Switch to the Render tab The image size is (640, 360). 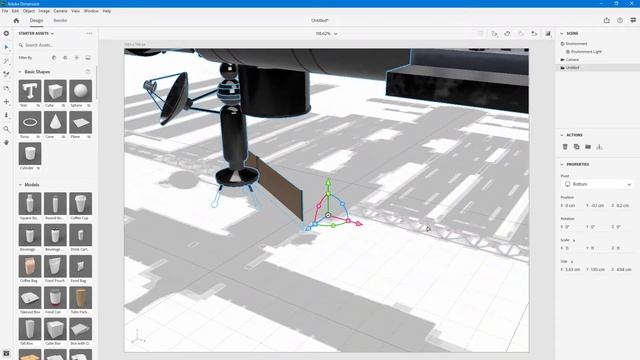tap(60, 20)
